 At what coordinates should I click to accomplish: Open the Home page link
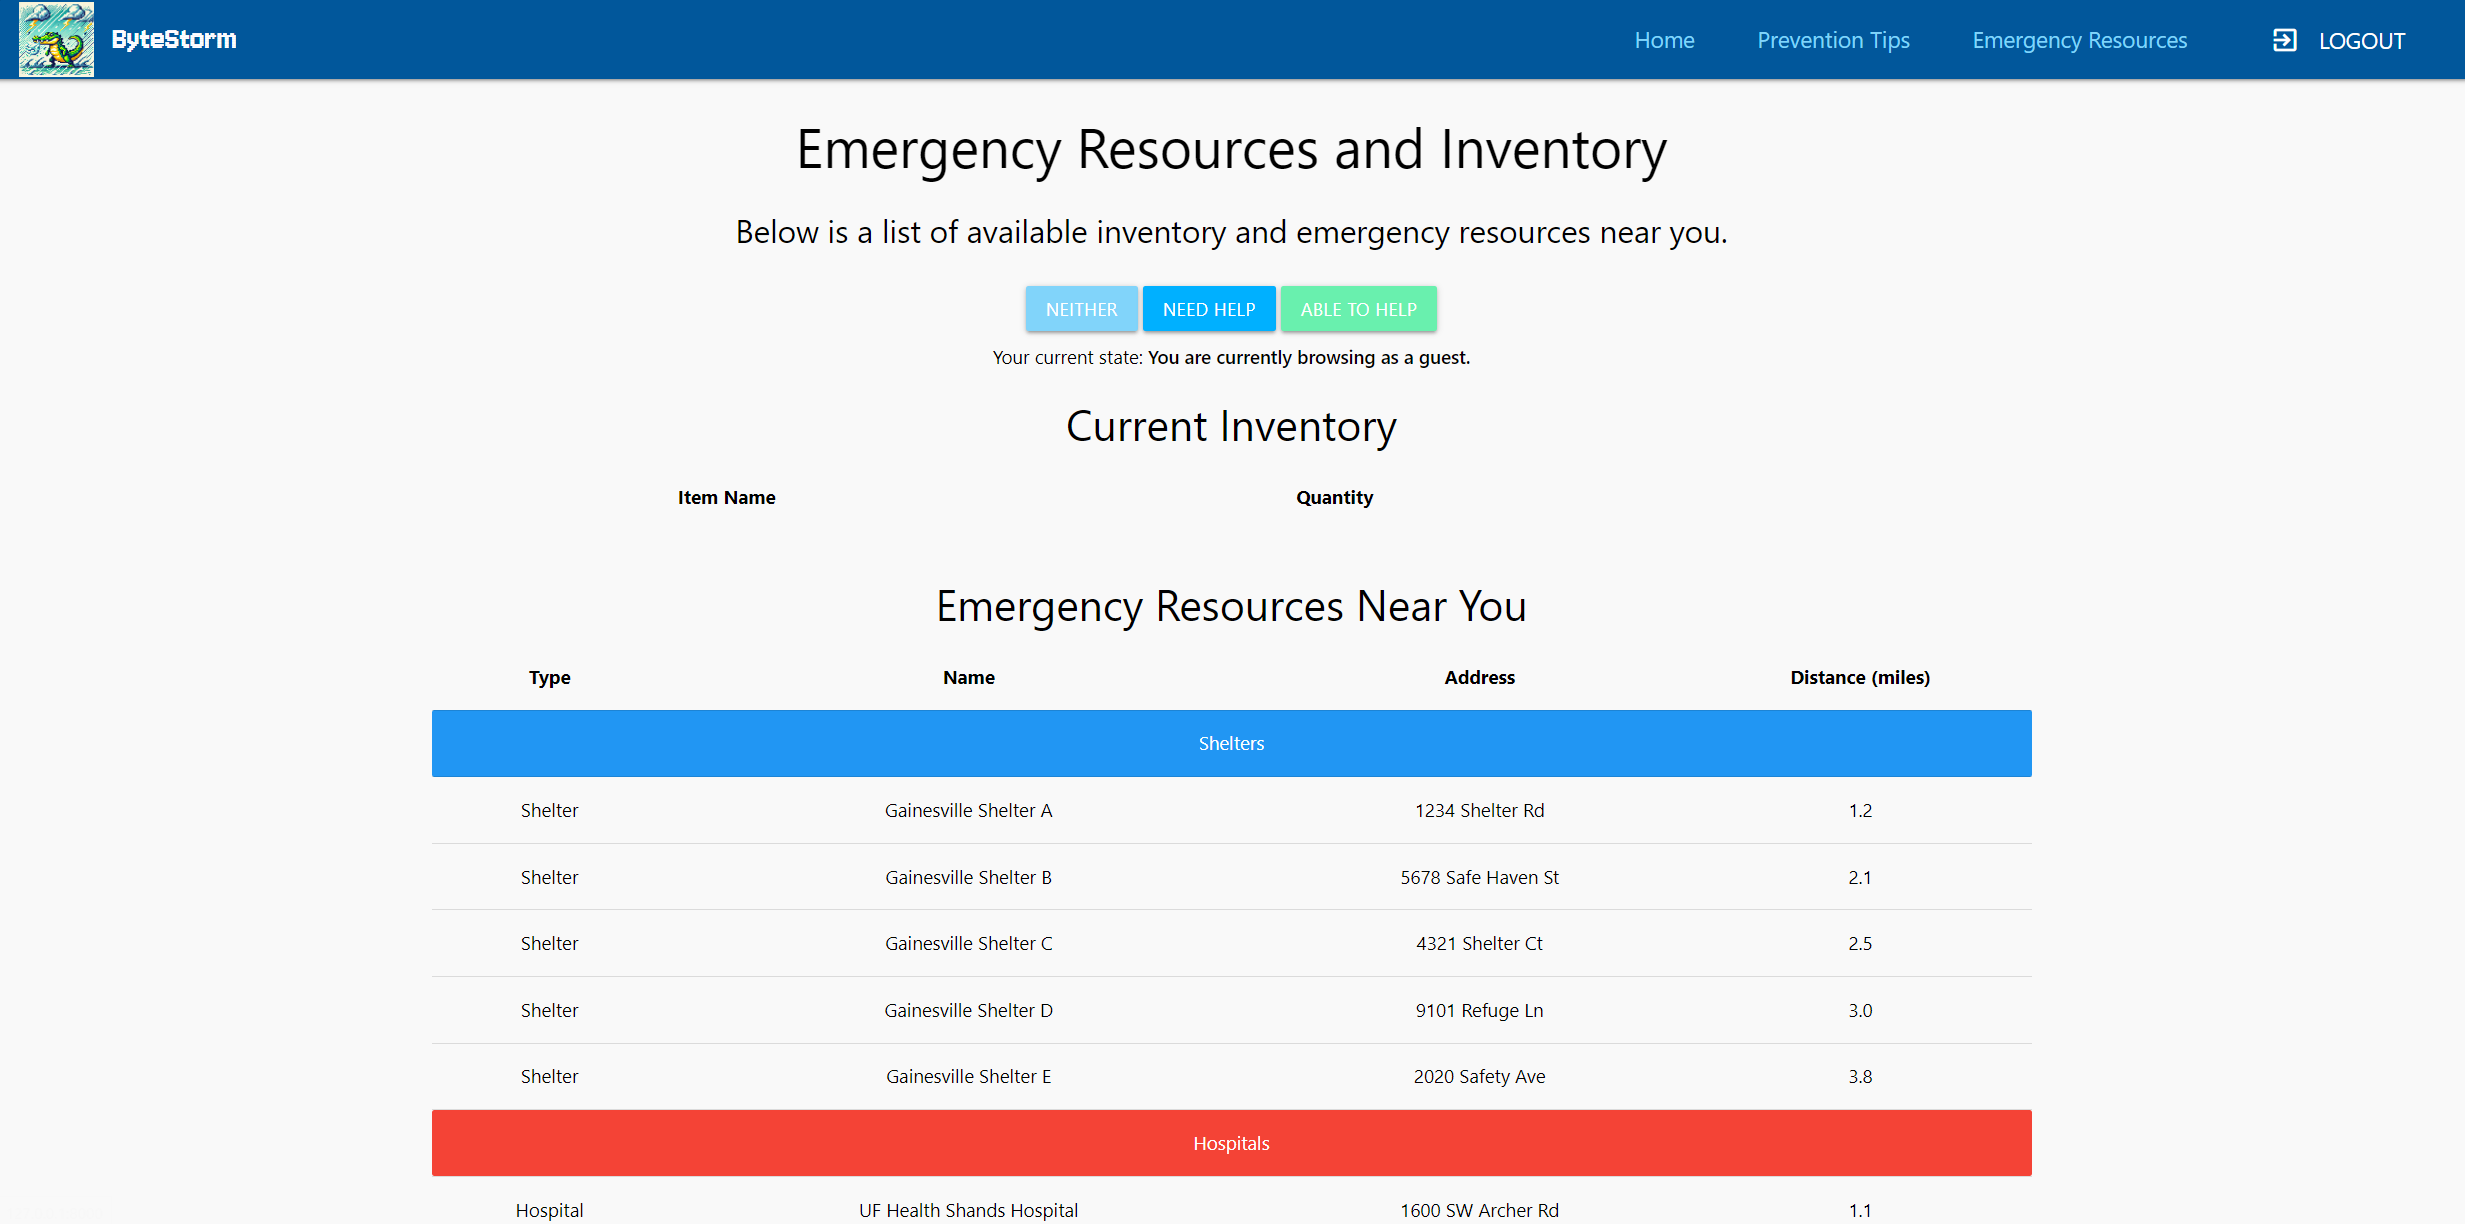pyautogui.click(x=1664, y=40)
